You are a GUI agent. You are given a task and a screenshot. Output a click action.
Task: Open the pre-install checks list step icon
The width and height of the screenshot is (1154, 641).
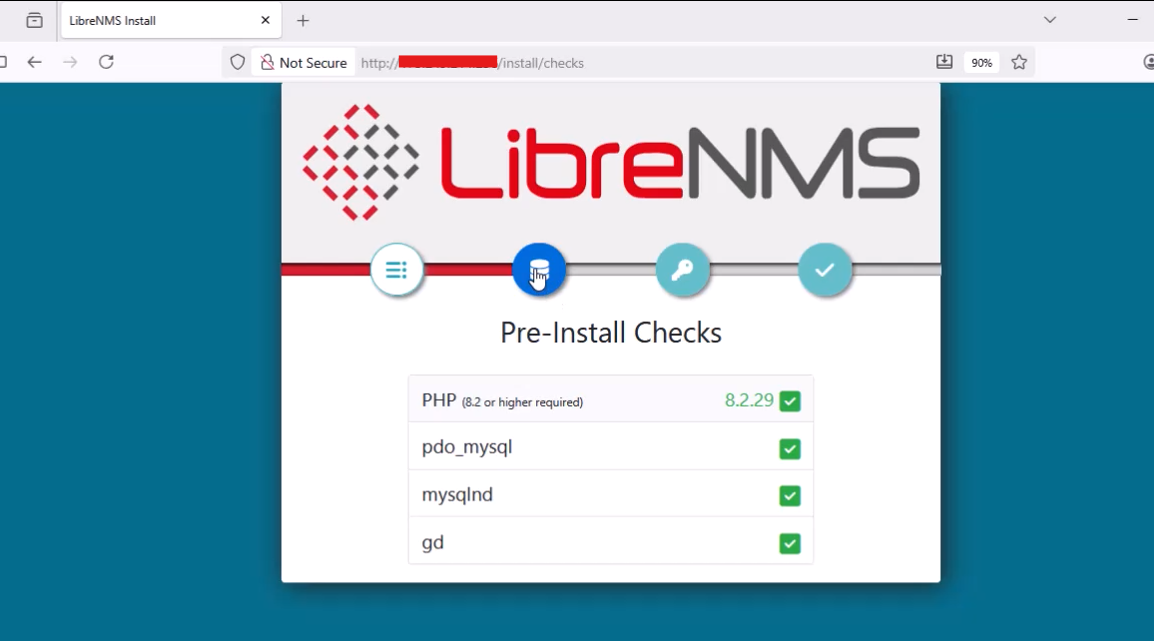click(x=397, y=269)
